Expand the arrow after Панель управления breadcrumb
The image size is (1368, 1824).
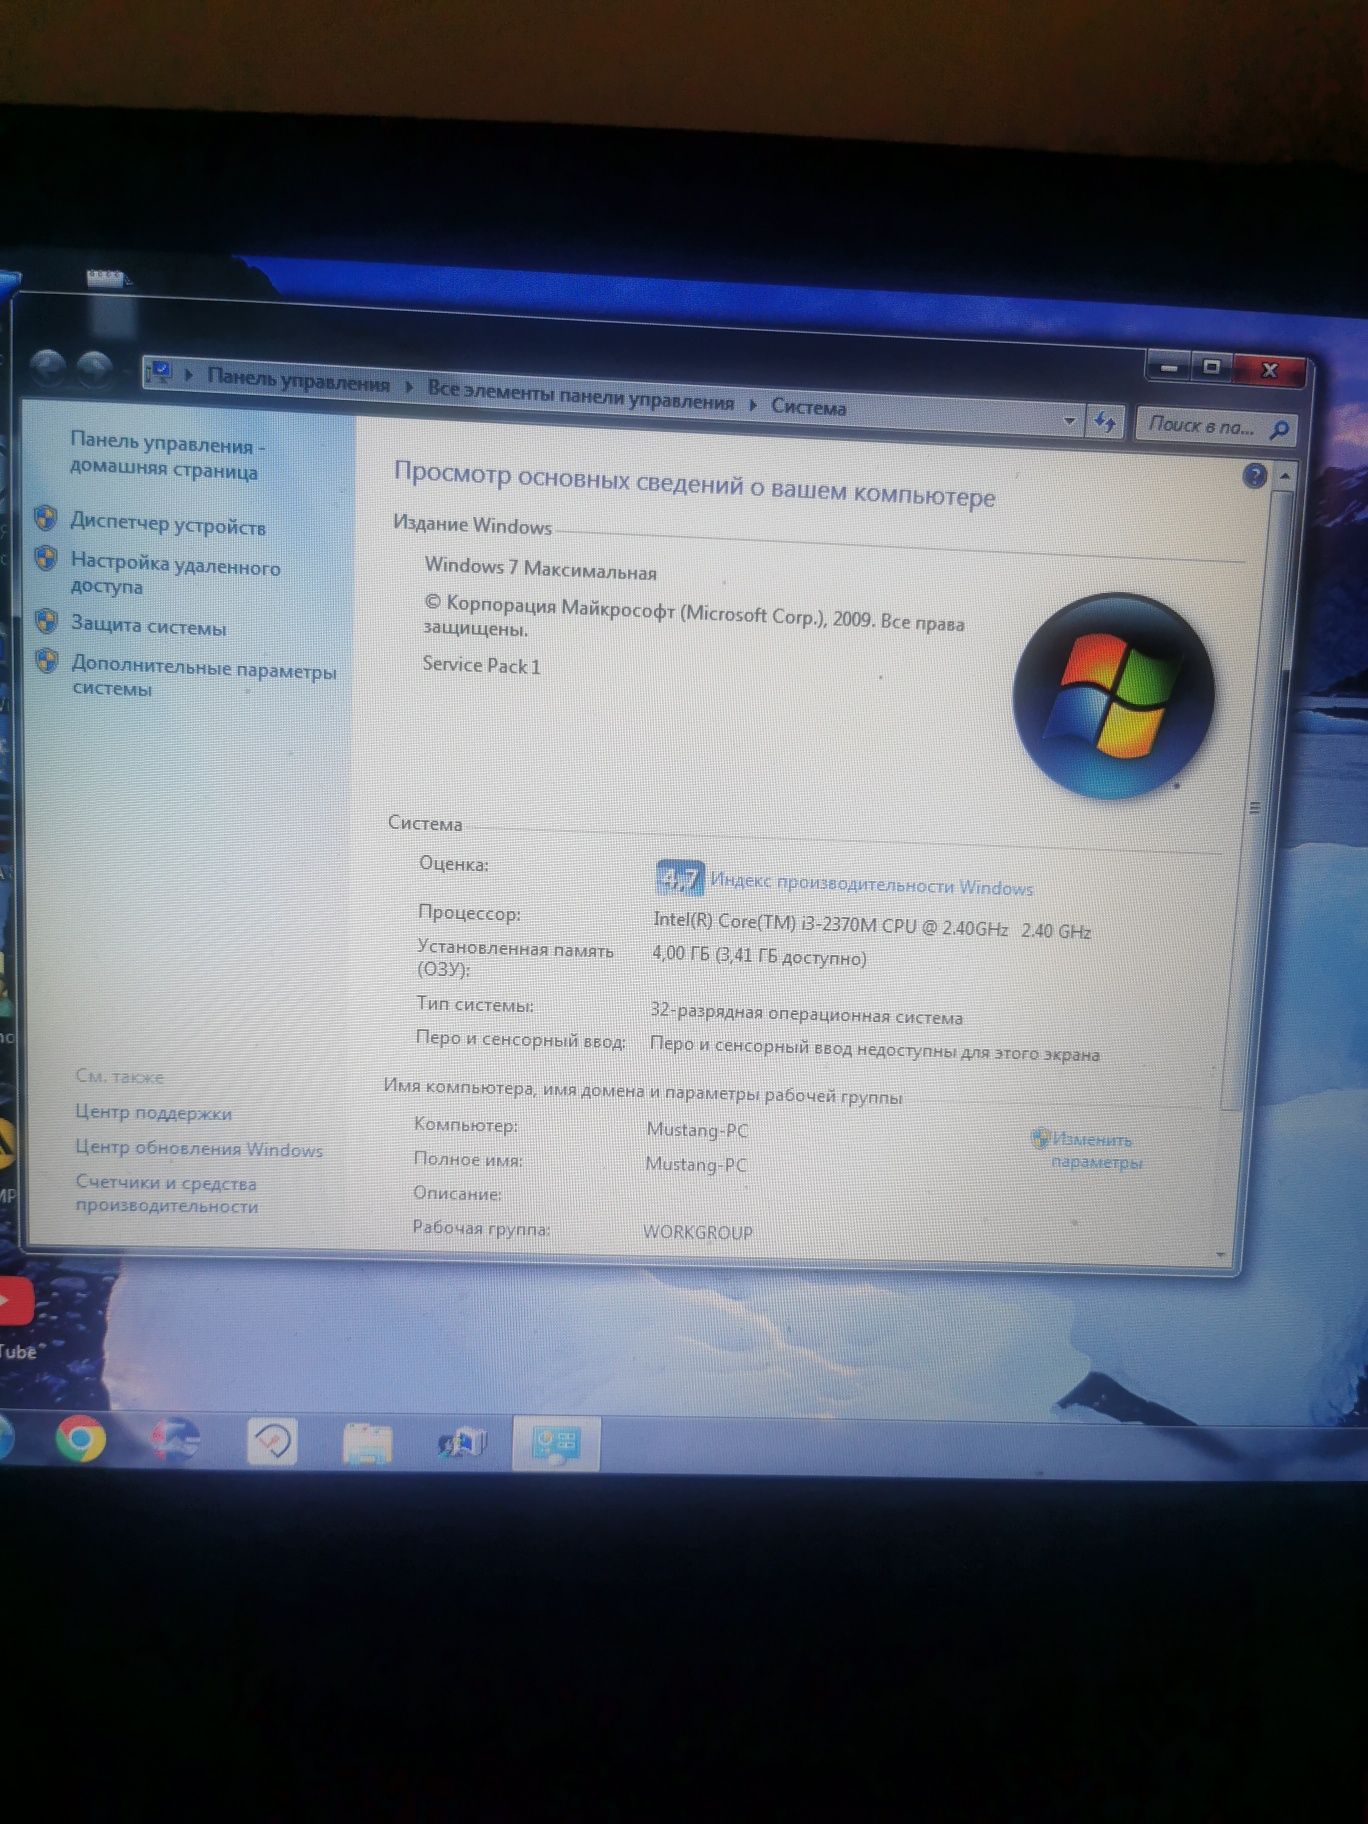click(x=408, y=386)
